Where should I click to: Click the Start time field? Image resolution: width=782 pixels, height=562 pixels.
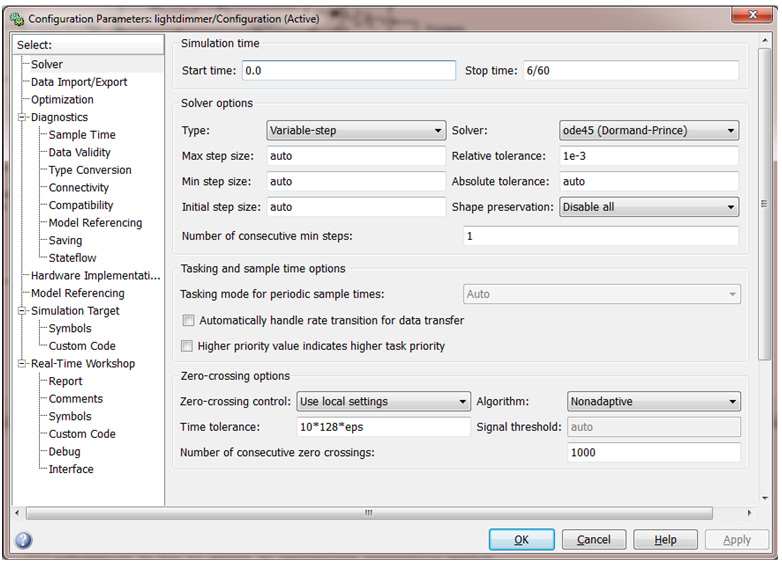(349, 70)
